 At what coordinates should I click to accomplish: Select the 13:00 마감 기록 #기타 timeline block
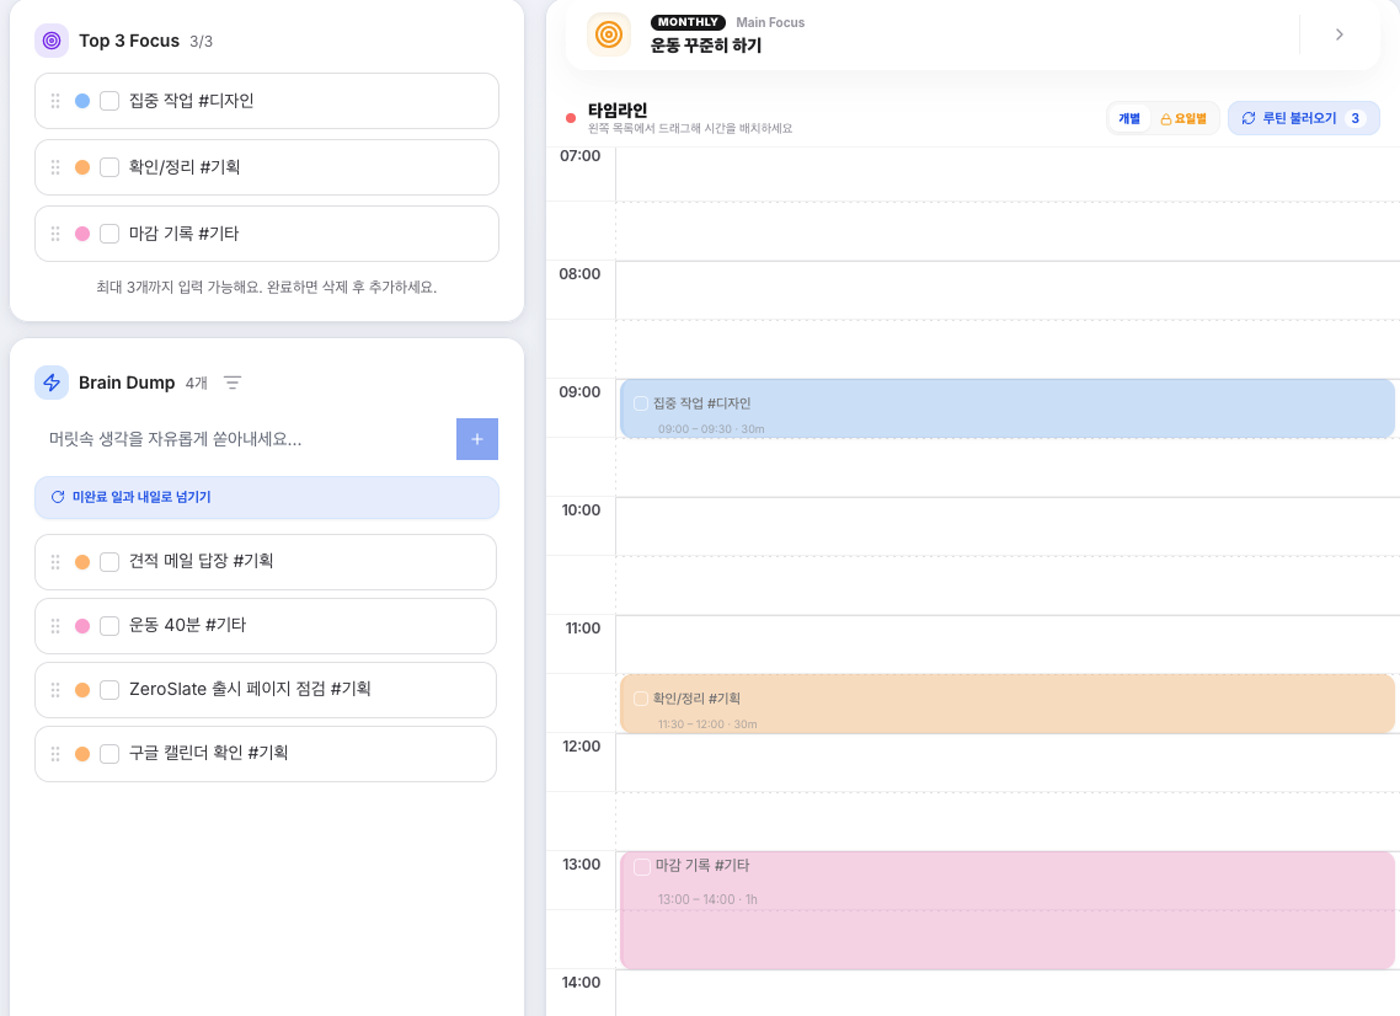[1007, 910]
